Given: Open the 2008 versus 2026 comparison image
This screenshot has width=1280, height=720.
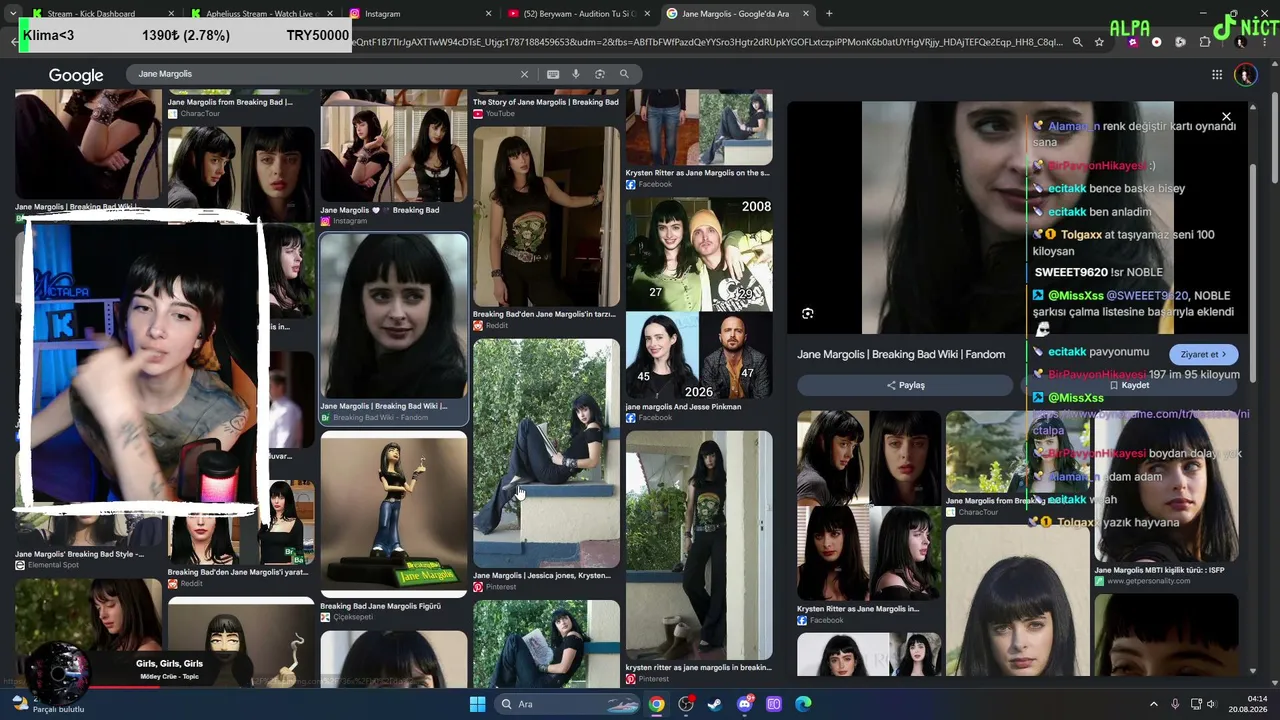Looking at the screenshot, I should 699,298.
